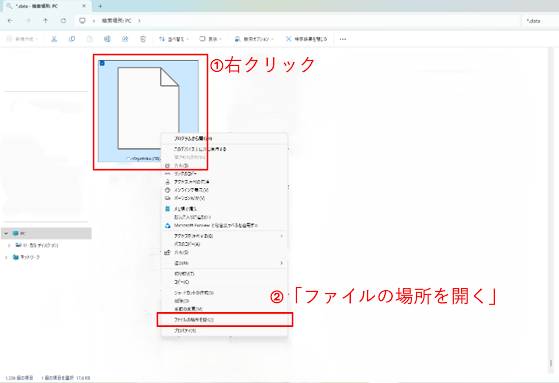Click the globe icon for オンラインで表示

(x=168, y=190)
